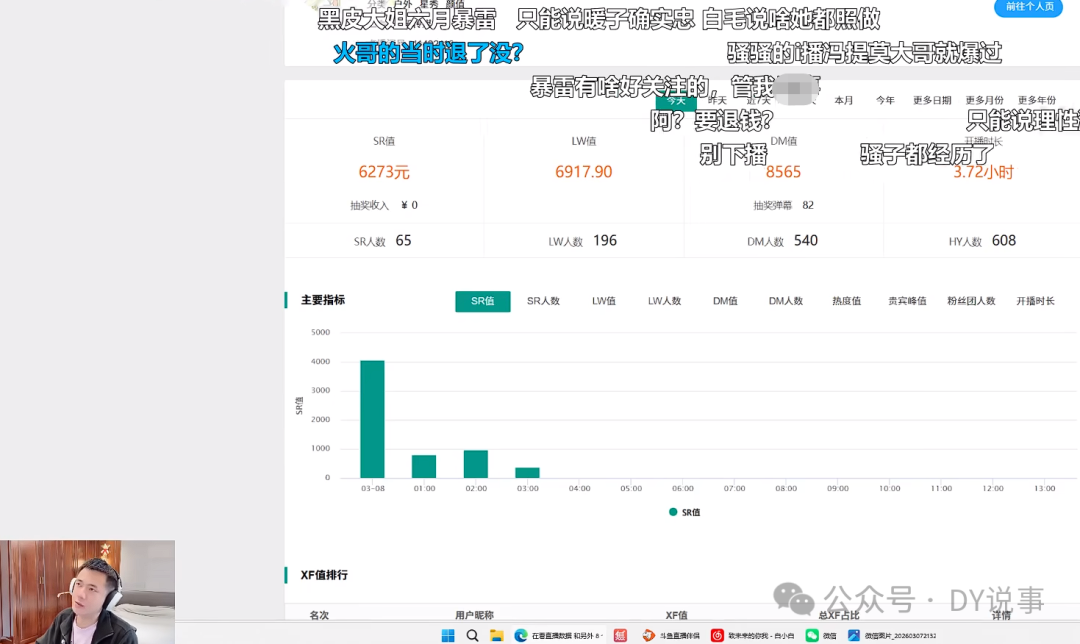Open the 斗鱼直播伴侣 taskbar app
This screenshot has width=1080, height=644.
pyautogui.click(x=671, y=635)
